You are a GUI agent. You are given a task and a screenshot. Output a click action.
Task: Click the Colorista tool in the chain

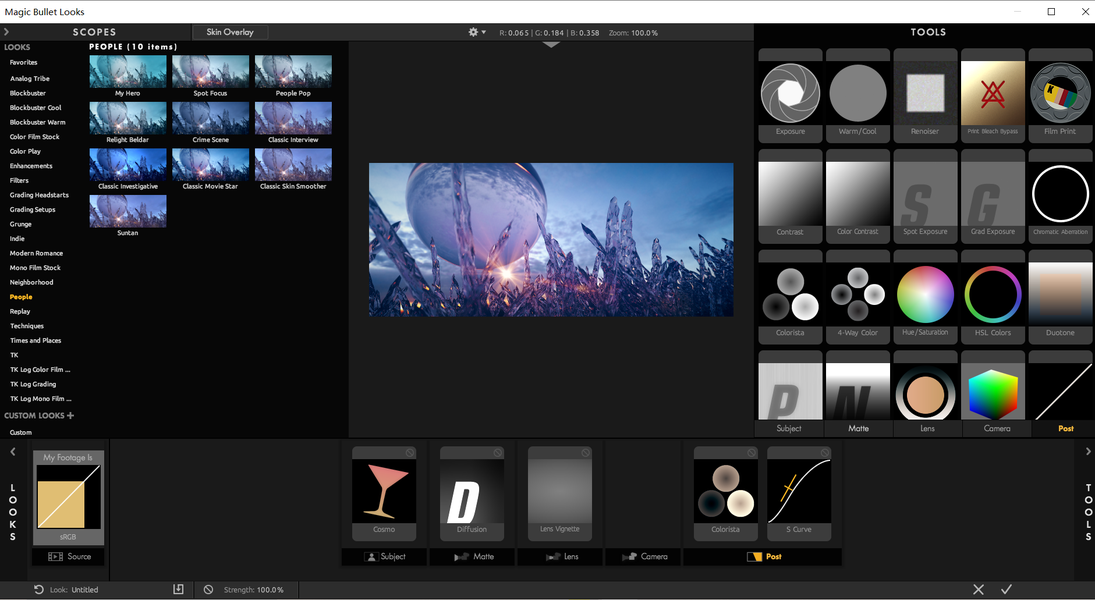point(726,494)
